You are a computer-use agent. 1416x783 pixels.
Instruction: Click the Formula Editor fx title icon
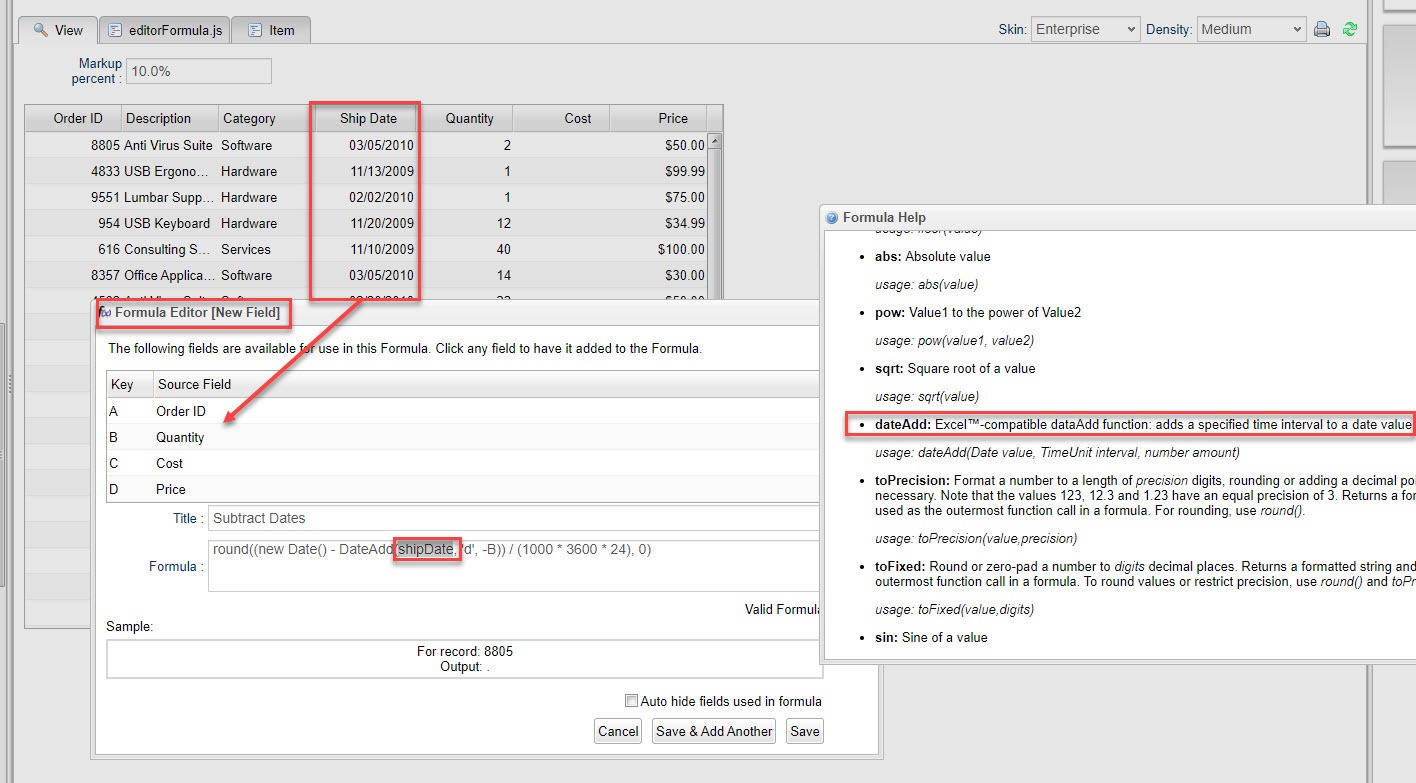coord(105,312)
